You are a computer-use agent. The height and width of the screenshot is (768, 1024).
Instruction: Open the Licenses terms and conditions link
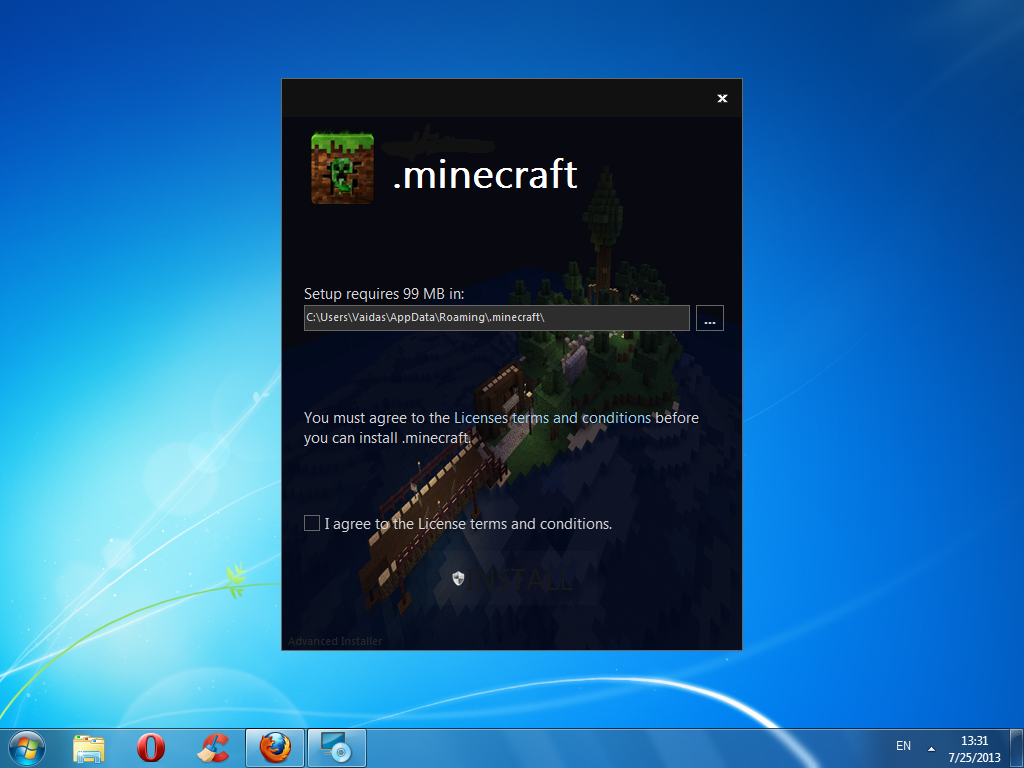tap(552, 418)
